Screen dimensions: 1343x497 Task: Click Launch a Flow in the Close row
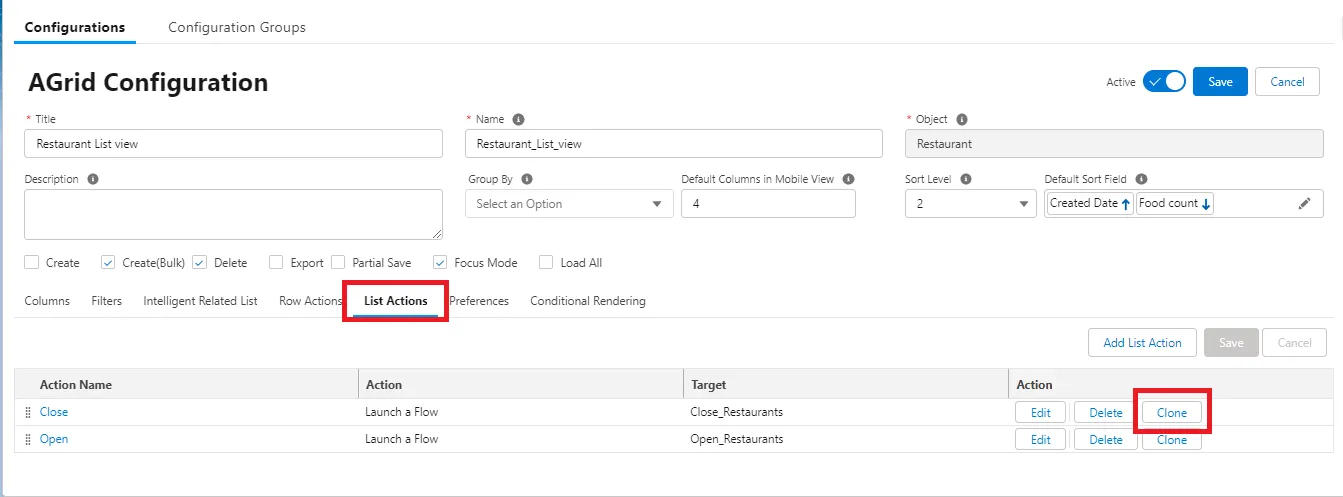(401, 412)
